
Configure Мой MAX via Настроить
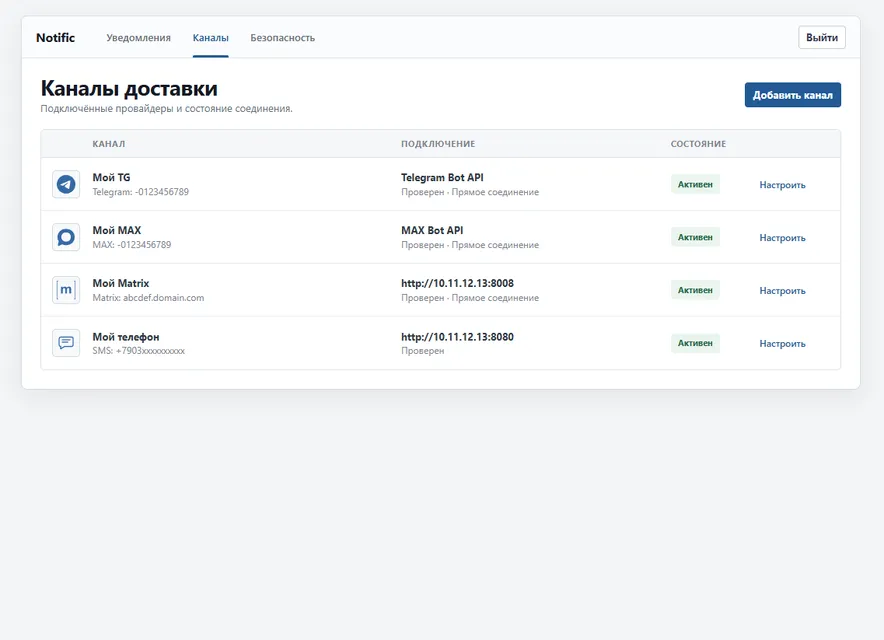[783, 238]
